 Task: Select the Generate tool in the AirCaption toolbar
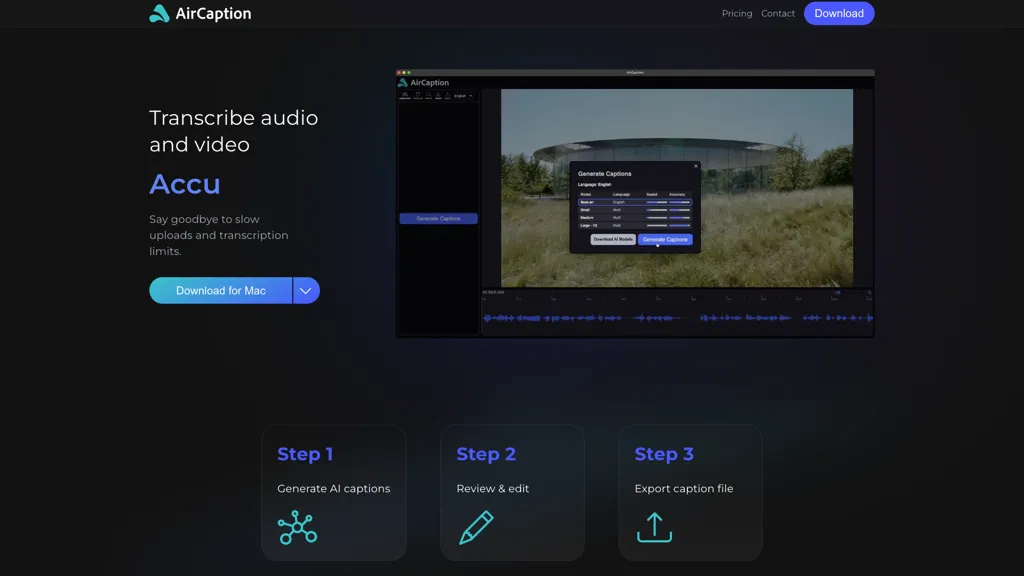coord(405,95)
